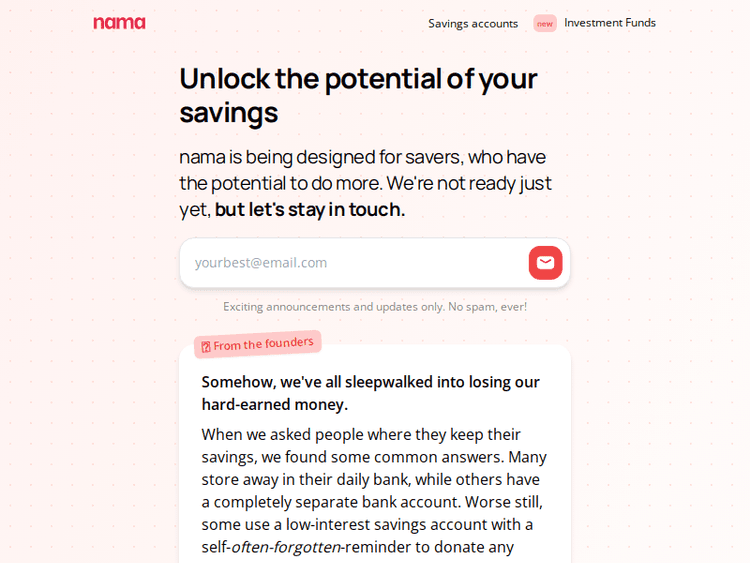
Task: Click the bold "but let's stay in touch." text
Action: click(310, 209)
